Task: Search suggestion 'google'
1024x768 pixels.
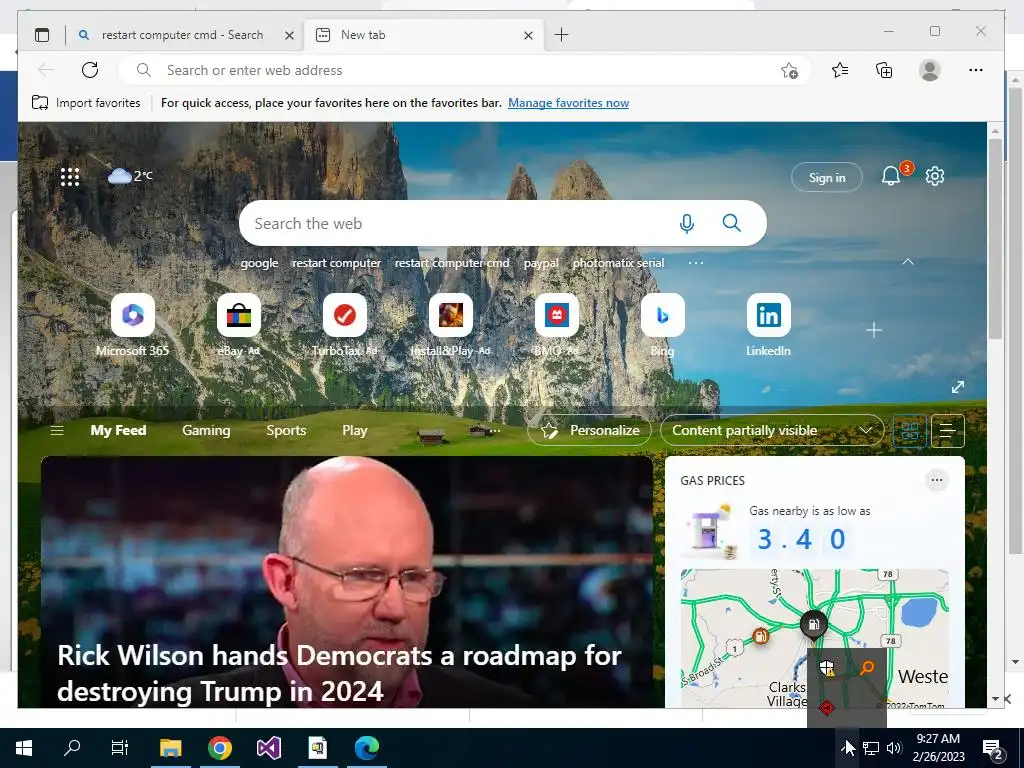Action: pos(259,263)
